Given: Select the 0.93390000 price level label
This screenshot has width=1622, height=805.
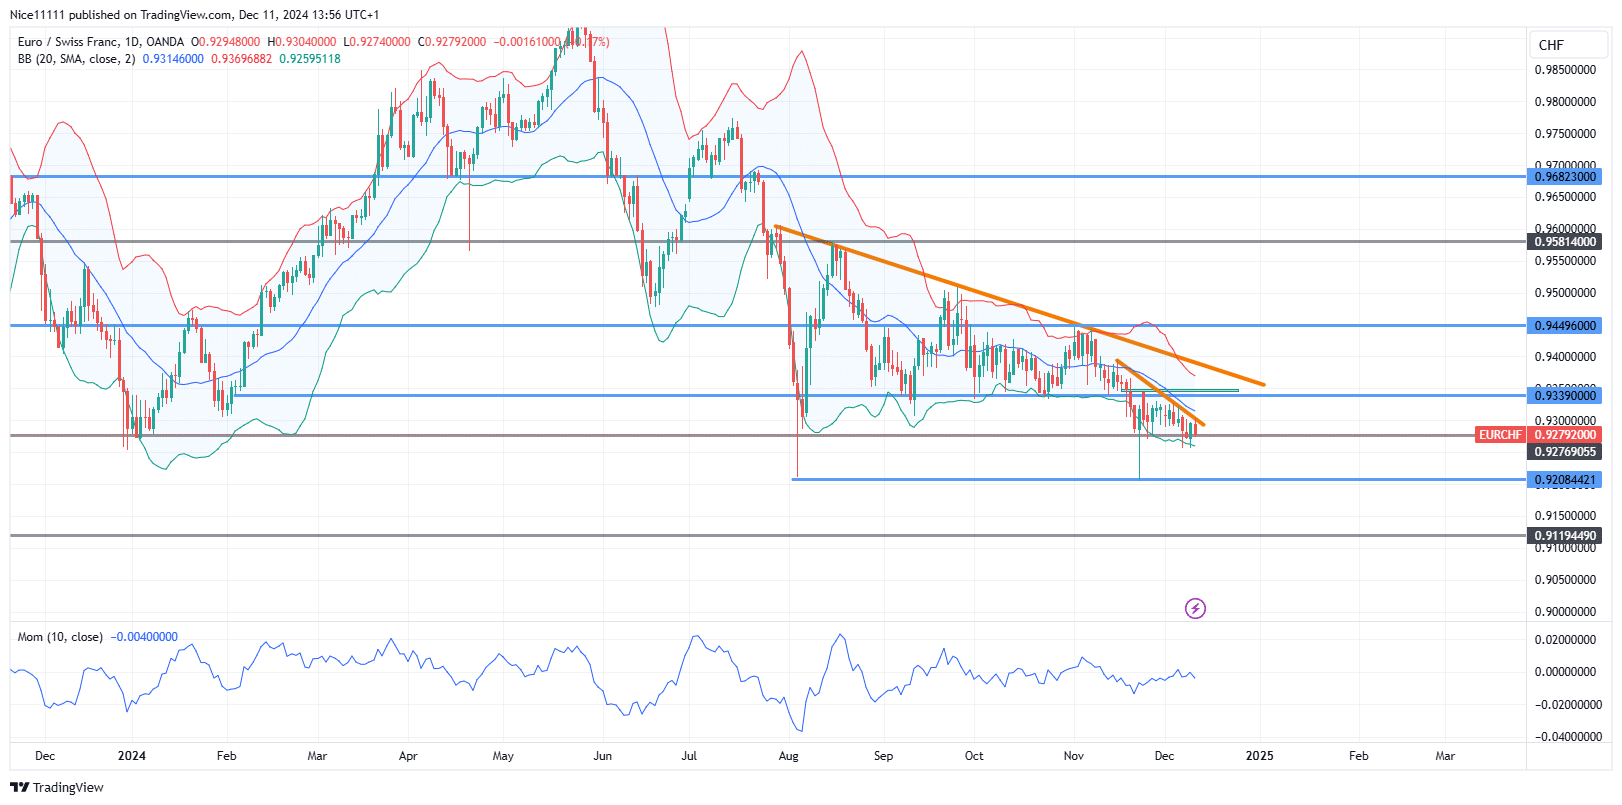Looking at the screenshot, I should 1565,396.
